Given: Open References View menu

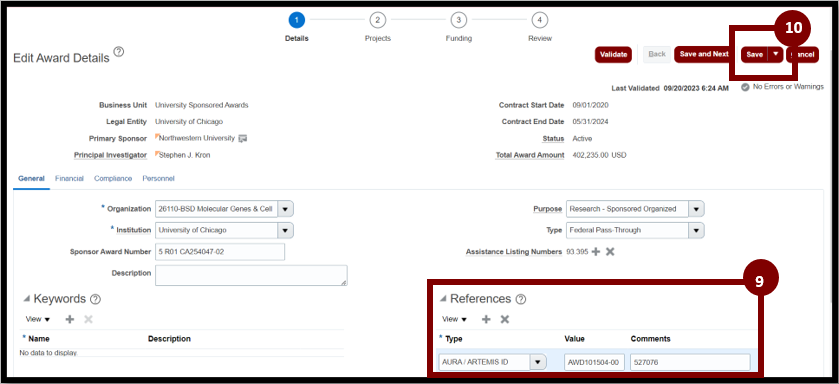Looking at the screenshot, I should click(454, 319).
